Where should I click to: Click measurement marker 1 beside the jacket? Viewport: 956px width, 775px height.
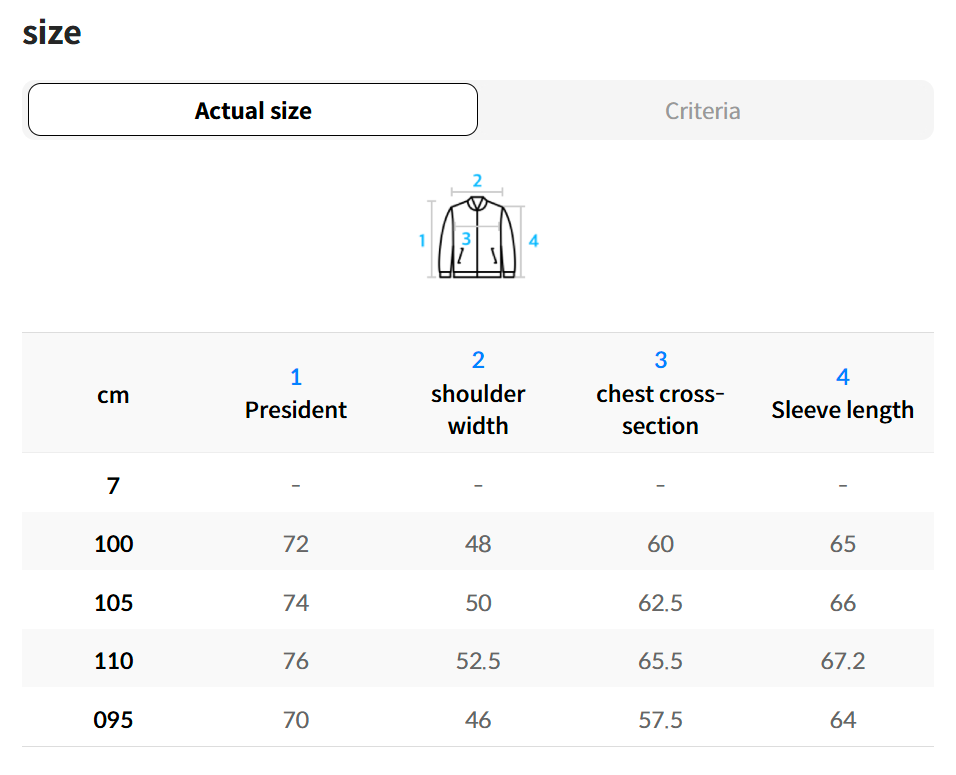pos(422,240)
